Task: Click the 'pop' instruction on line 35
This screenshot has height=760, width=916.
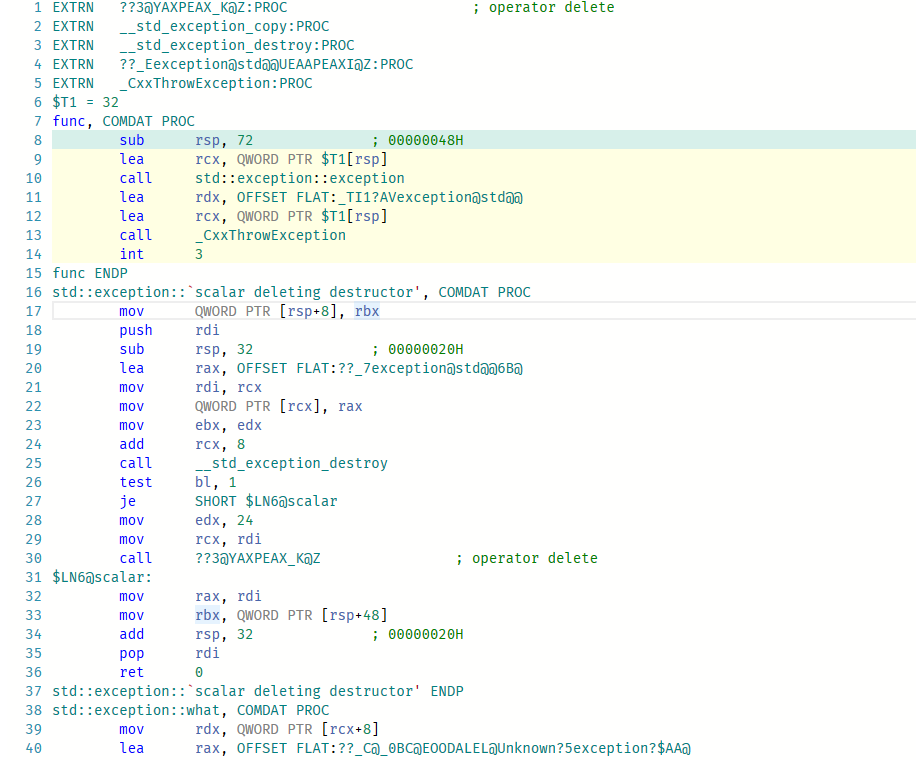Action: click(132, 653)
